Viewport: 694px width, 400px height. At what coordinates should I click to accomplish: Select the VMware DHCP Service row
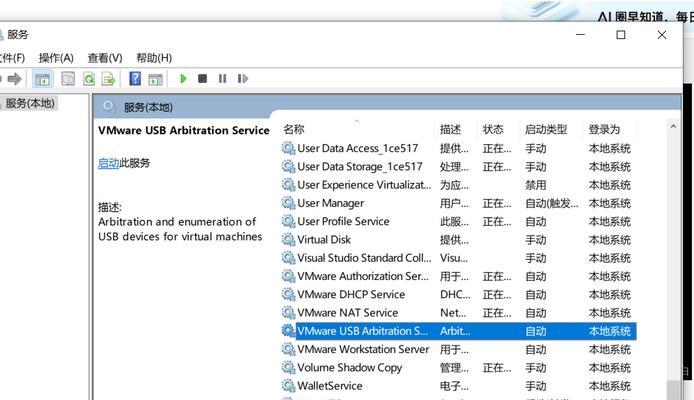pos(459,294)
